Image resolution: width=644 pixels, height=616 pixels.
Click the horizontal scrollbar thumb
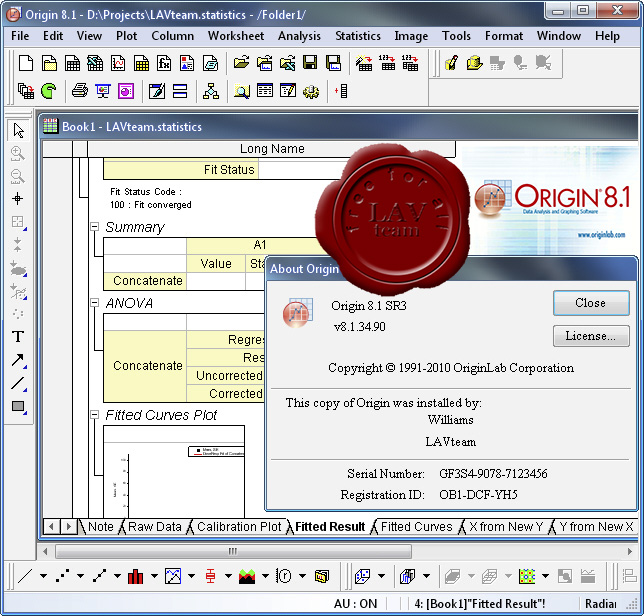(233, 551)
